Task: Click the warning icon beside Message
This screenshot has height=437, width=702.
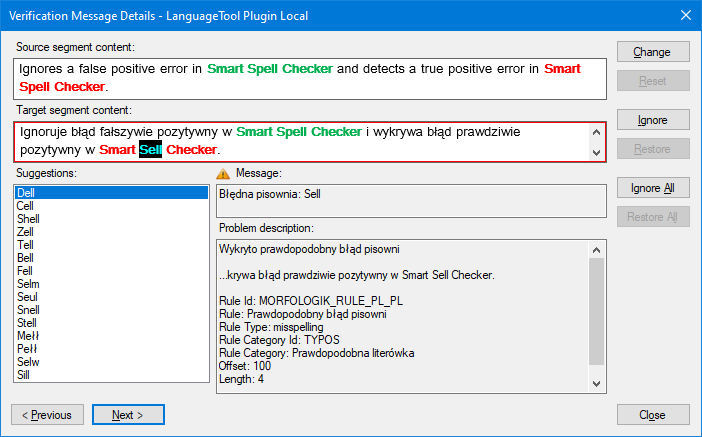Action: click(223, 174)
